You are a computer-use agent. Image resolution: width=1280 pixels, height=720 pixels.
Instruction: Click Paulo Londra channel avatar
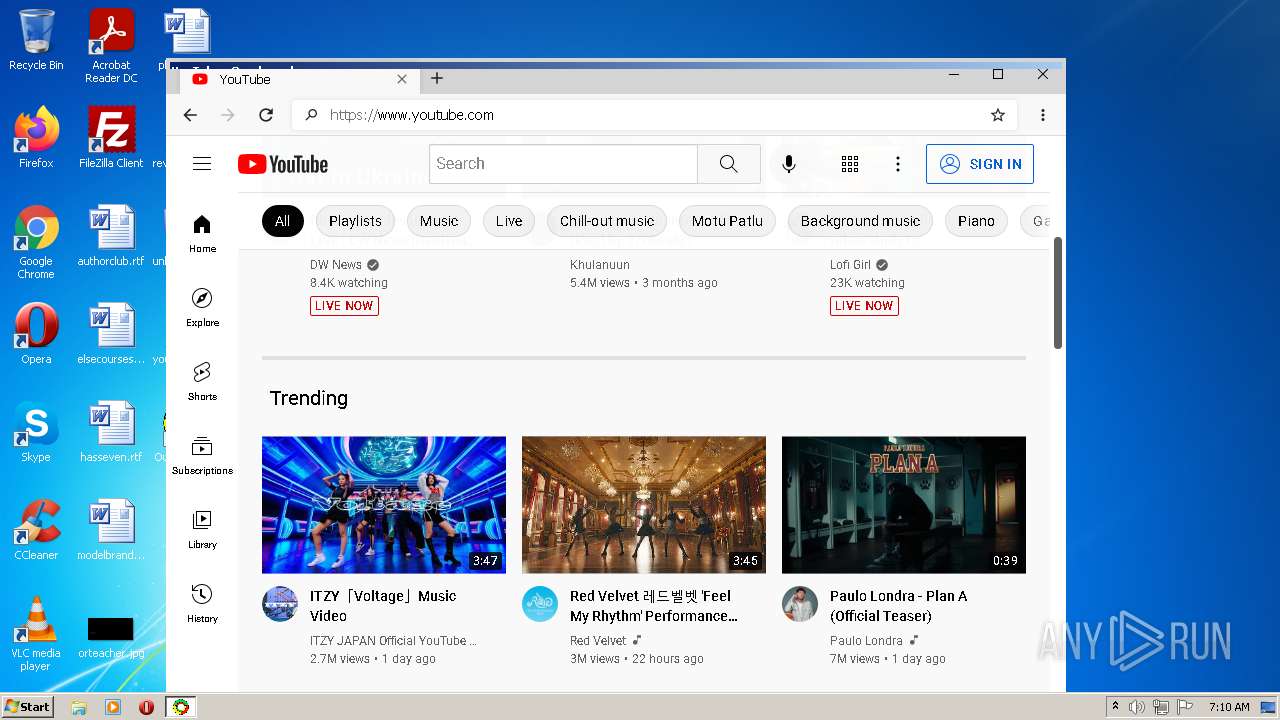click(800, 604)
